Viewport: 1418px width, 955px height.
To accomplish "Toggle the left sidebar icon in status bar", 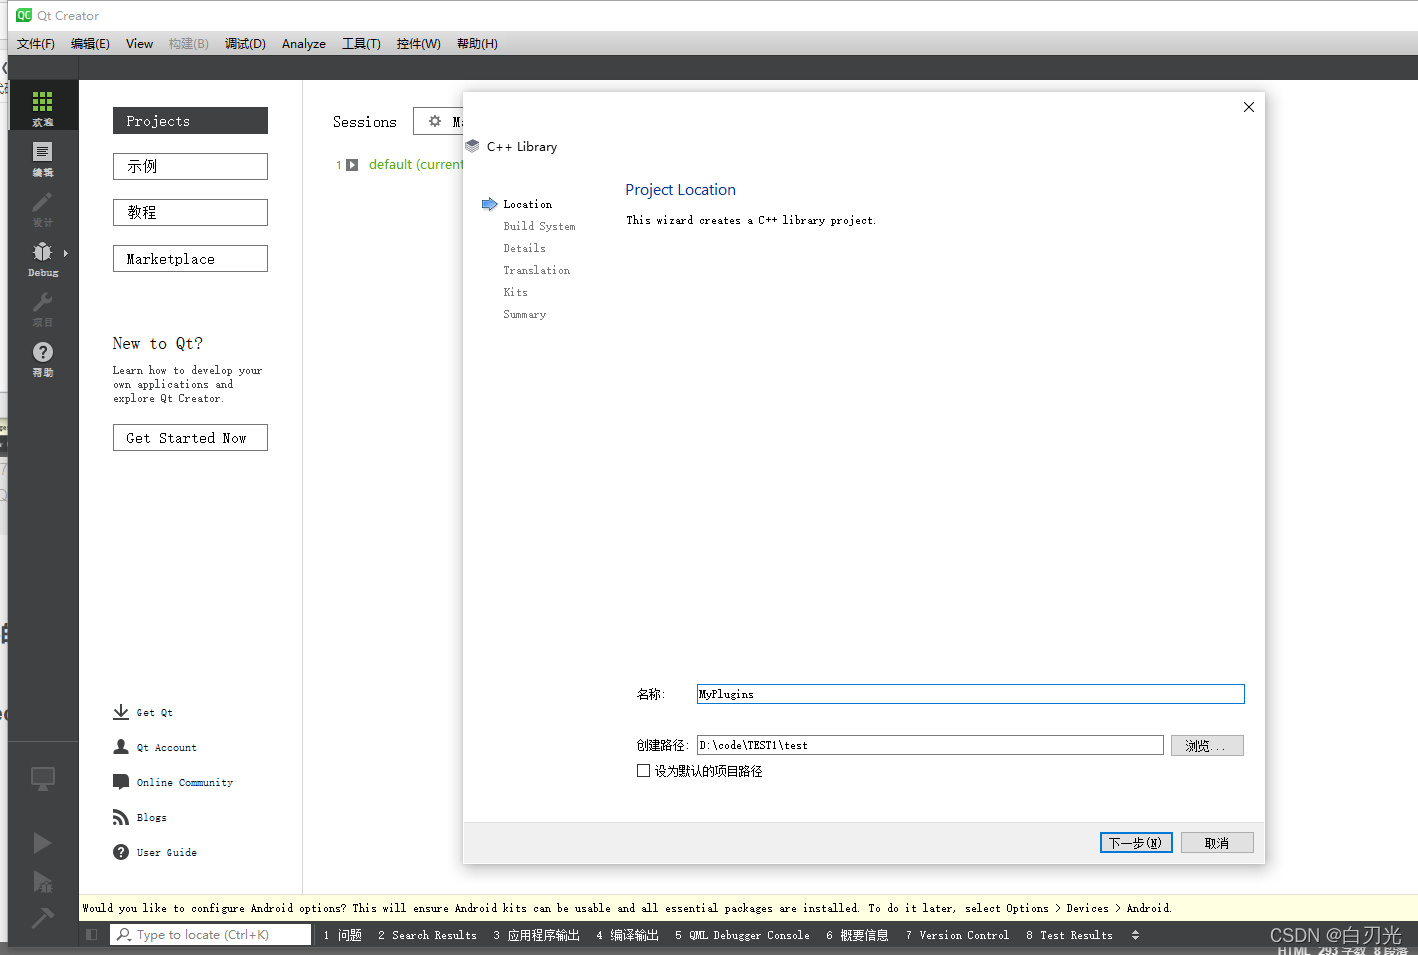I will click(91, 934).
